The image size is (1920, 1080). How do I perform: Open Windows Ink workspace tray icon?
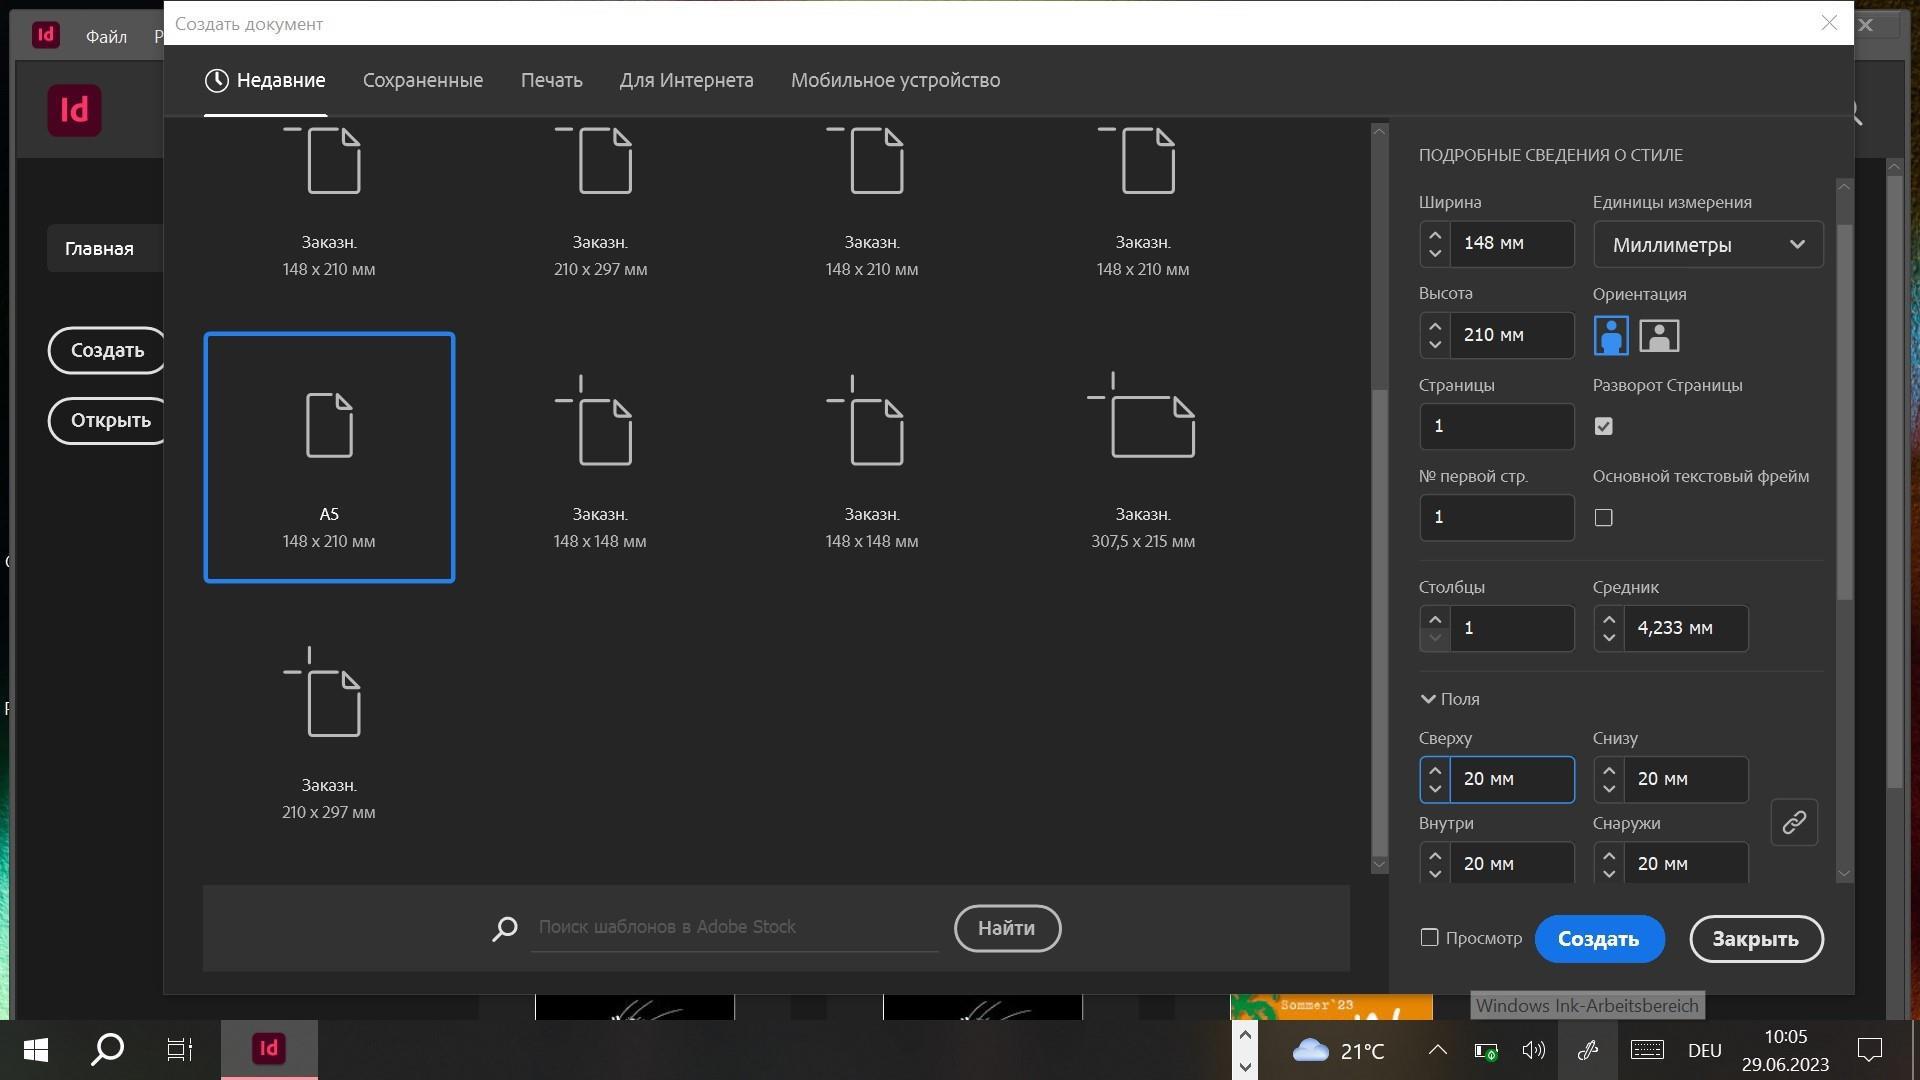pyautogui.click(x=1587, y=1050)
